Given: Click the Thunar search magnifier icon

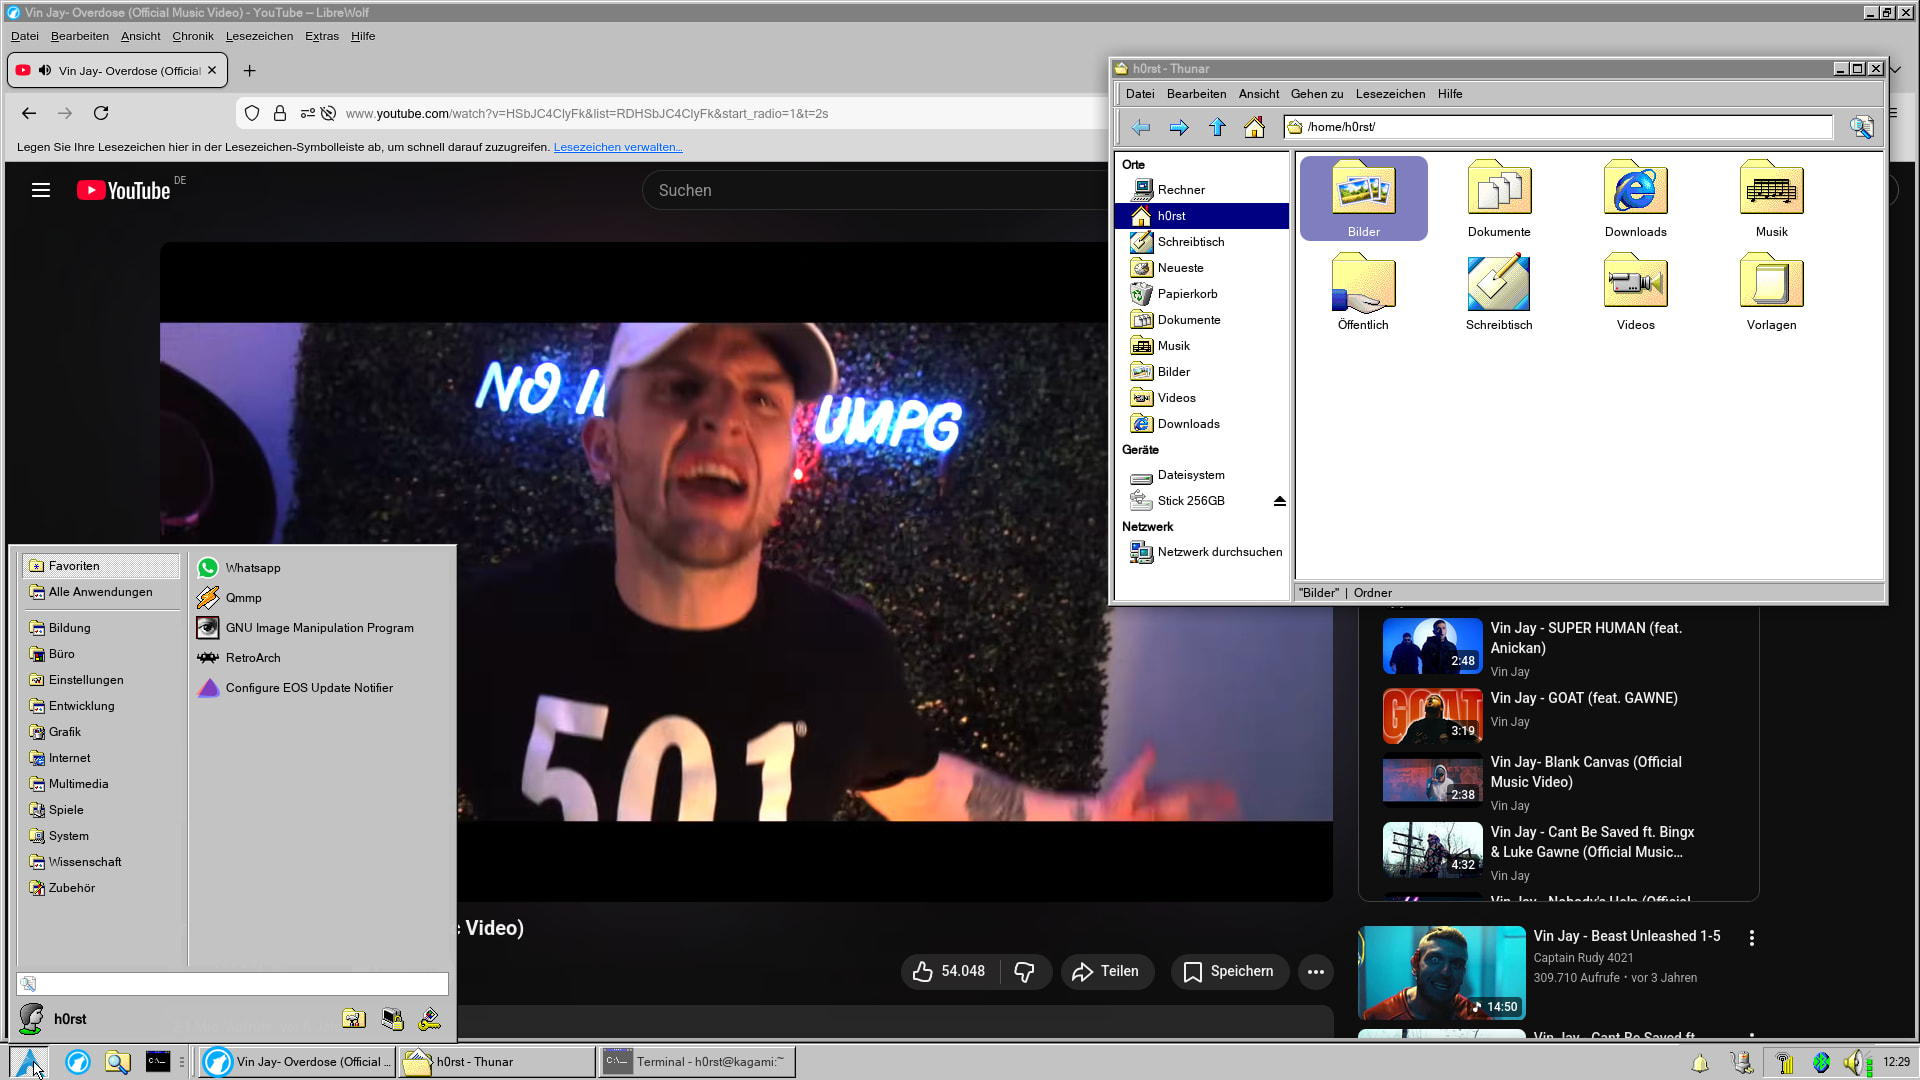Looking at the screenshot, I should click(1861, 127).
